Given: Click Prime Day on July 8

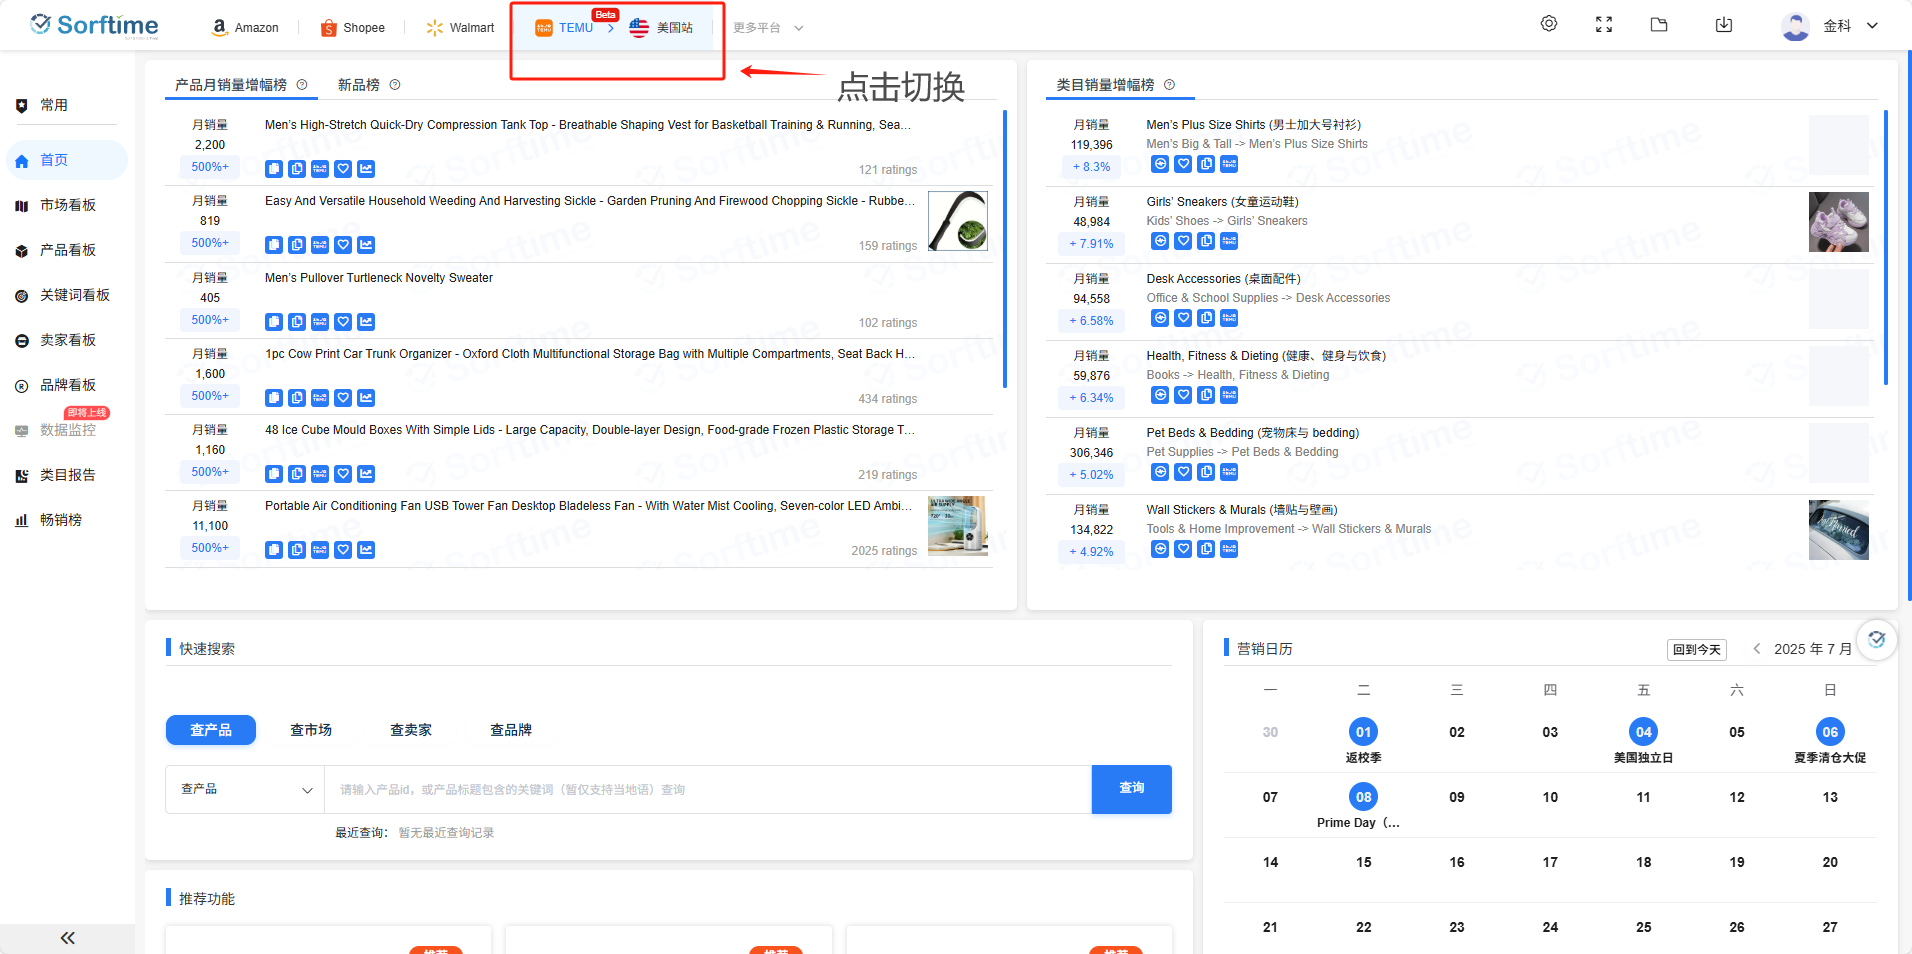Looking at the screenshot, I should [x=1362, y=797].
